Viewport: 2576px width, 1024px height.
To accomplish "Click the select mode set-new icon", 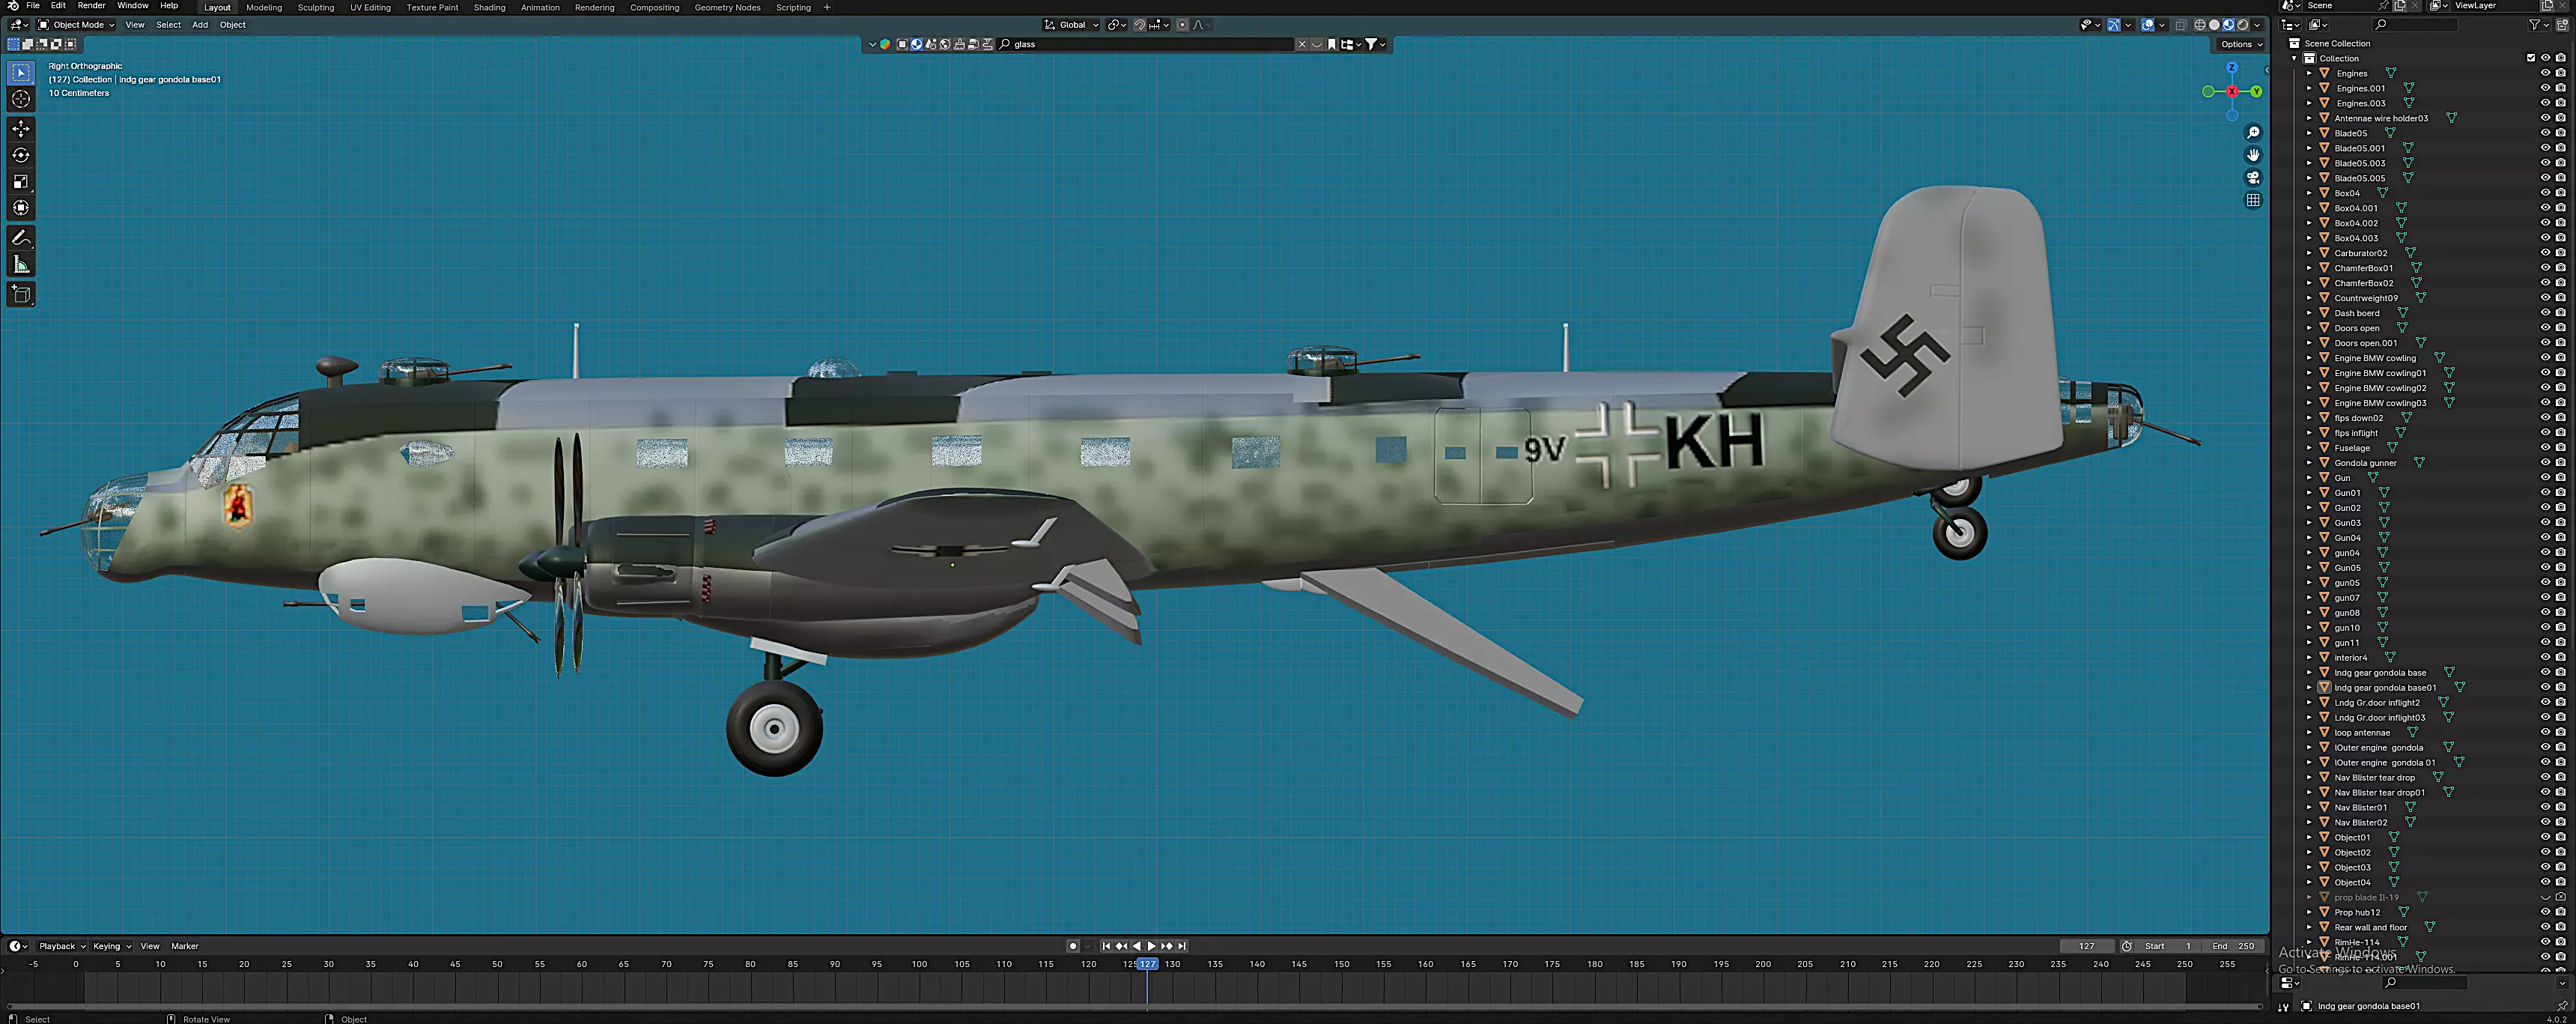I will pos(13,44).
